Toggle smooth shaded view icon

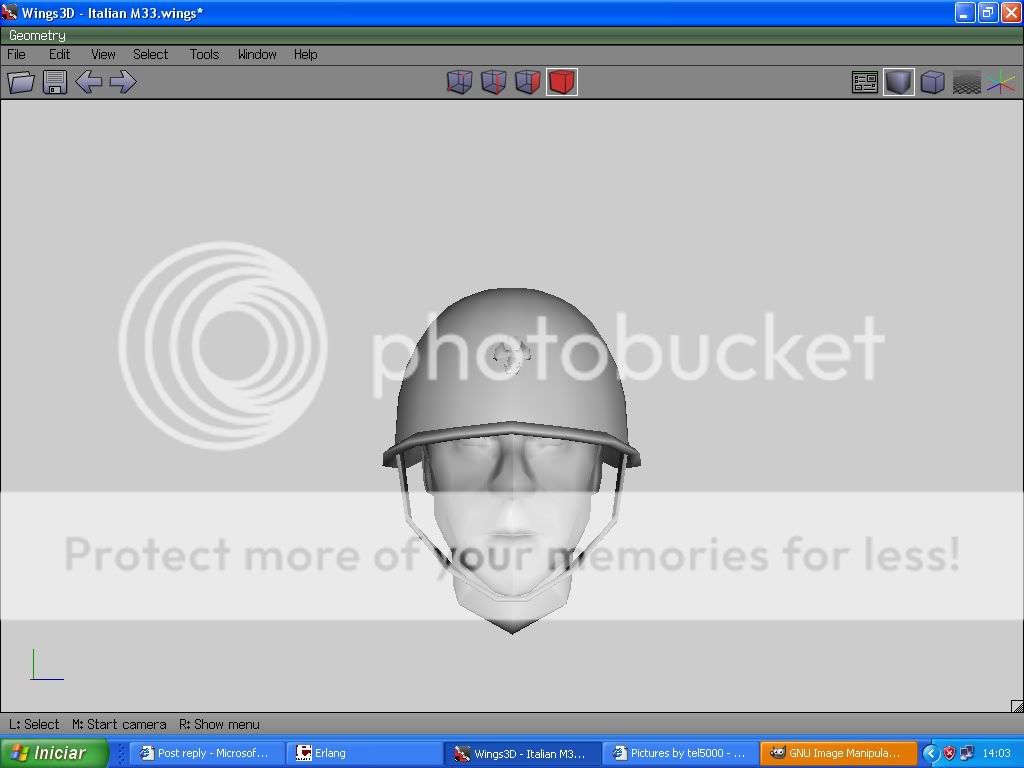(x=899, y=82)
